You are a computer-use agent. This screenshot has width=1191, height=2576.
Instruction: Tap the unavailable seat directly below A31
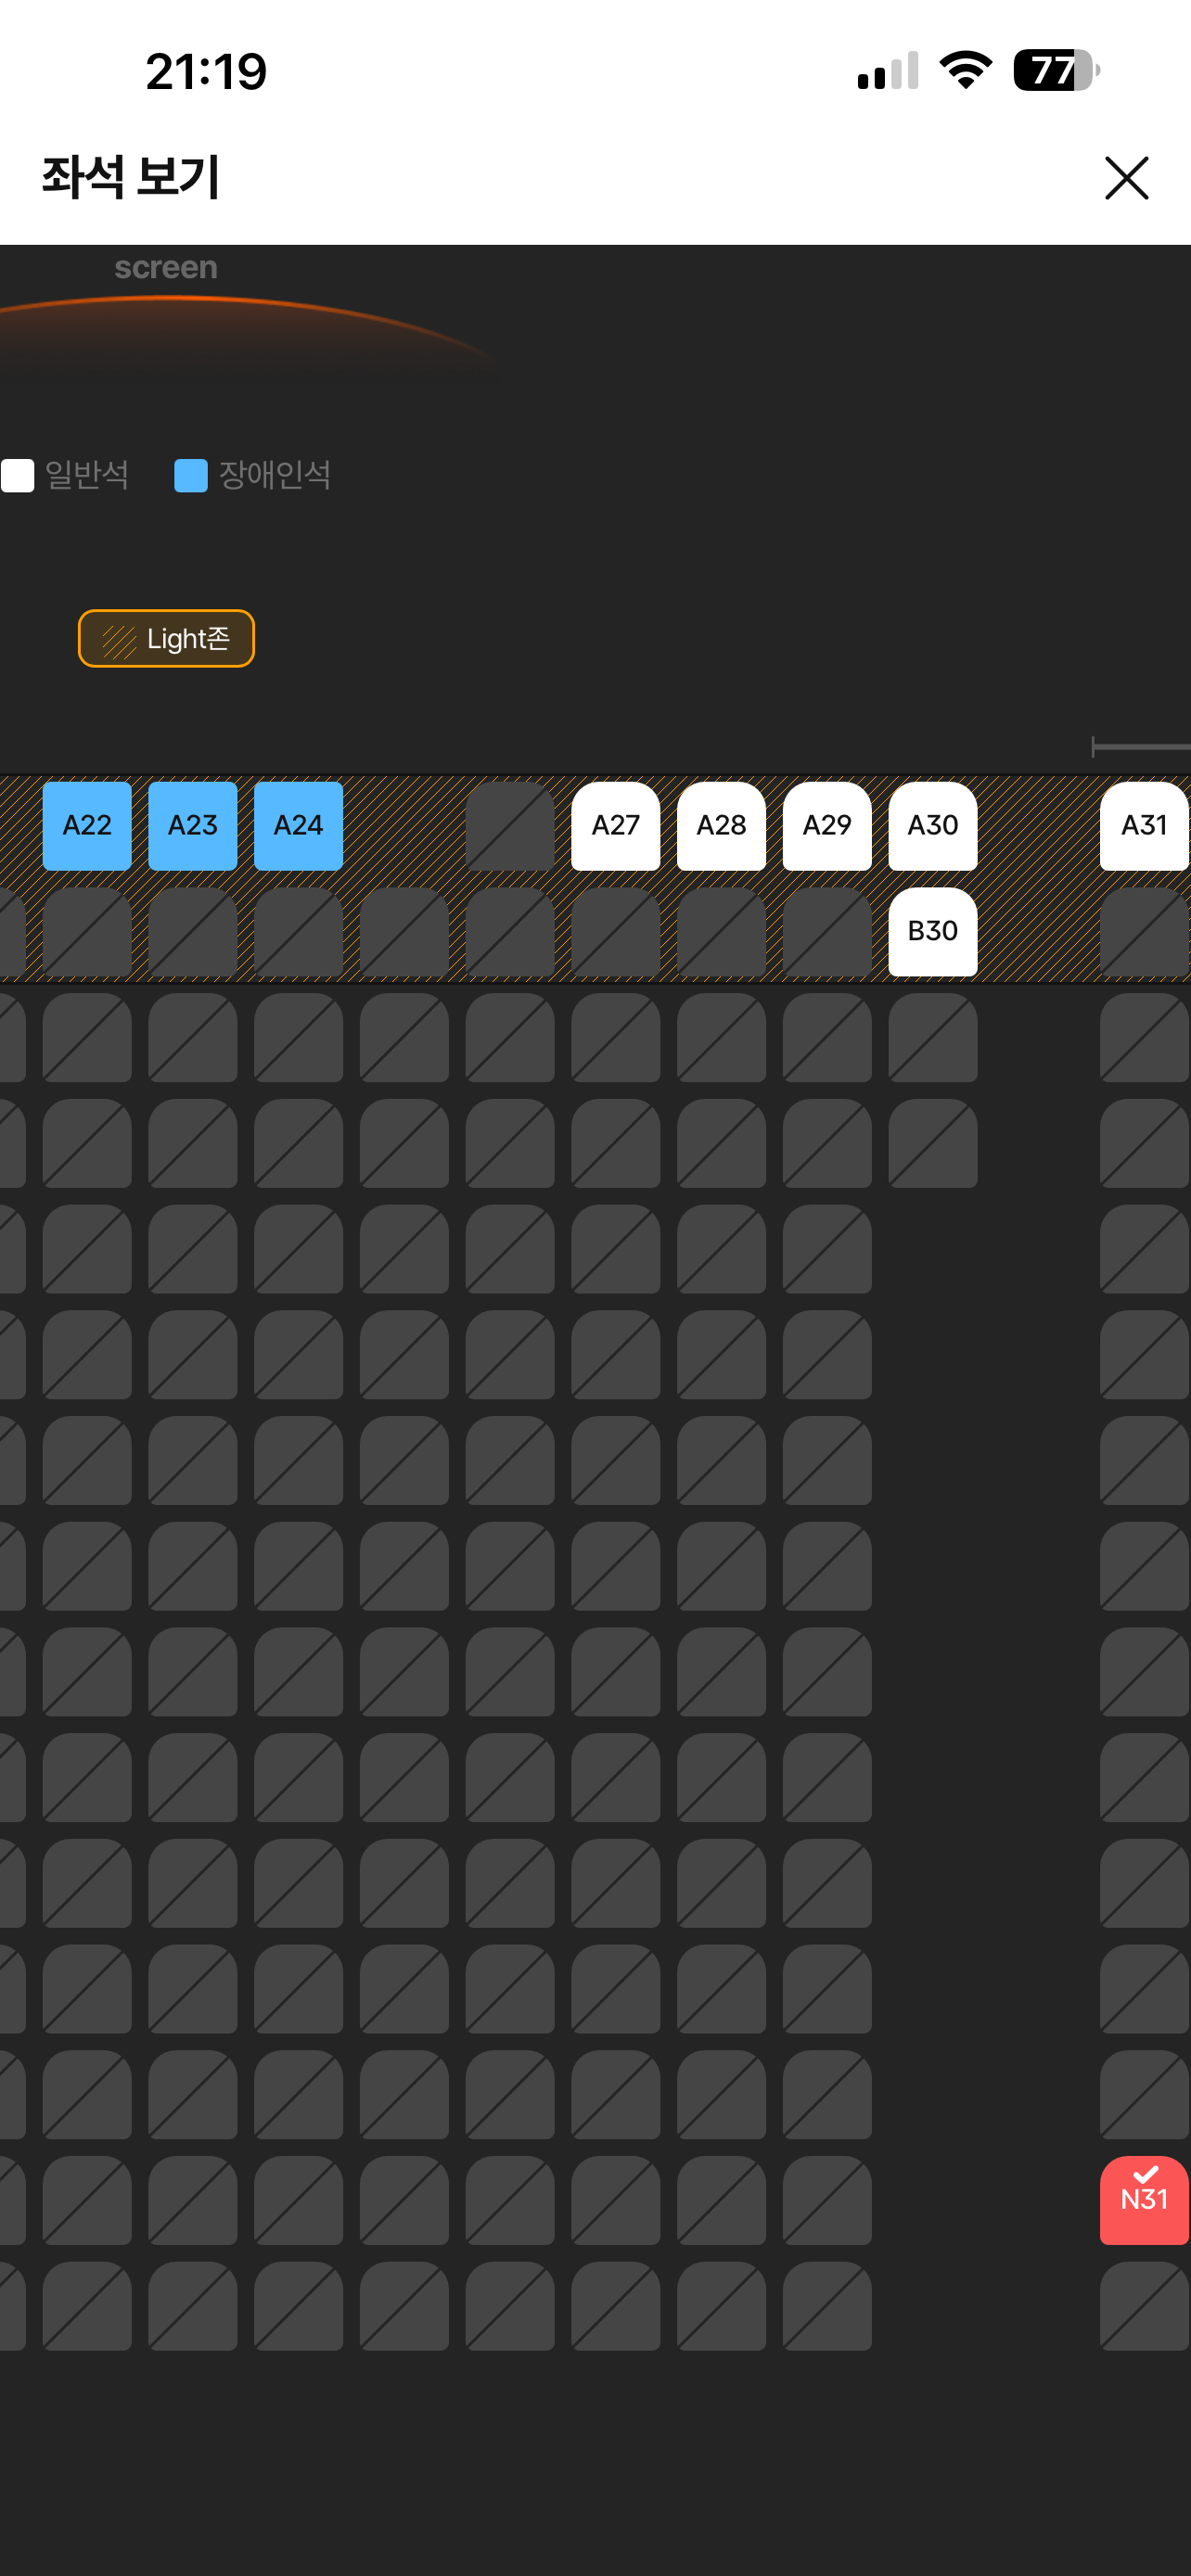(1144, 932)
